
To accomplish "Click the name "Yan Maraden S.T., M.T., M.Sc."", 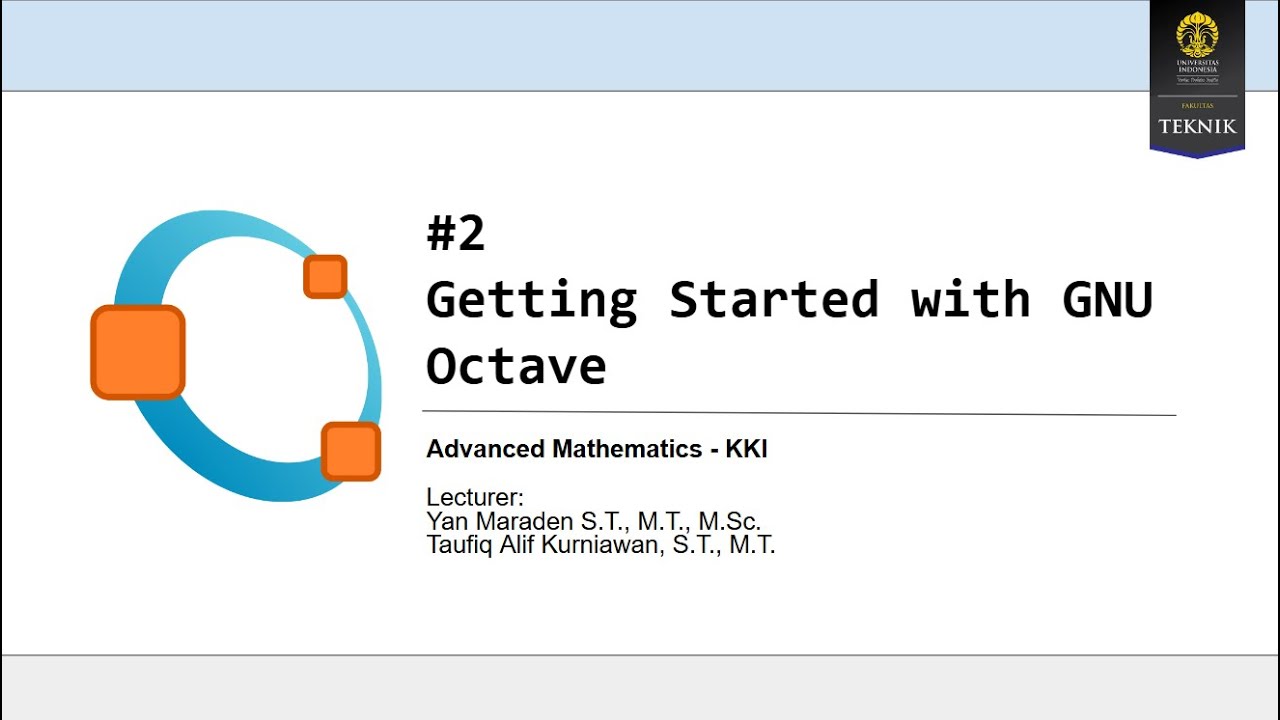I will (594, 521).
